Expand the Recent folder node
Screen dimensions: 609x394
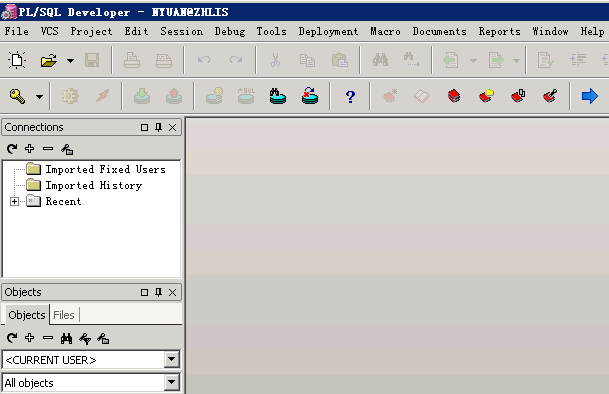[14, 201]
